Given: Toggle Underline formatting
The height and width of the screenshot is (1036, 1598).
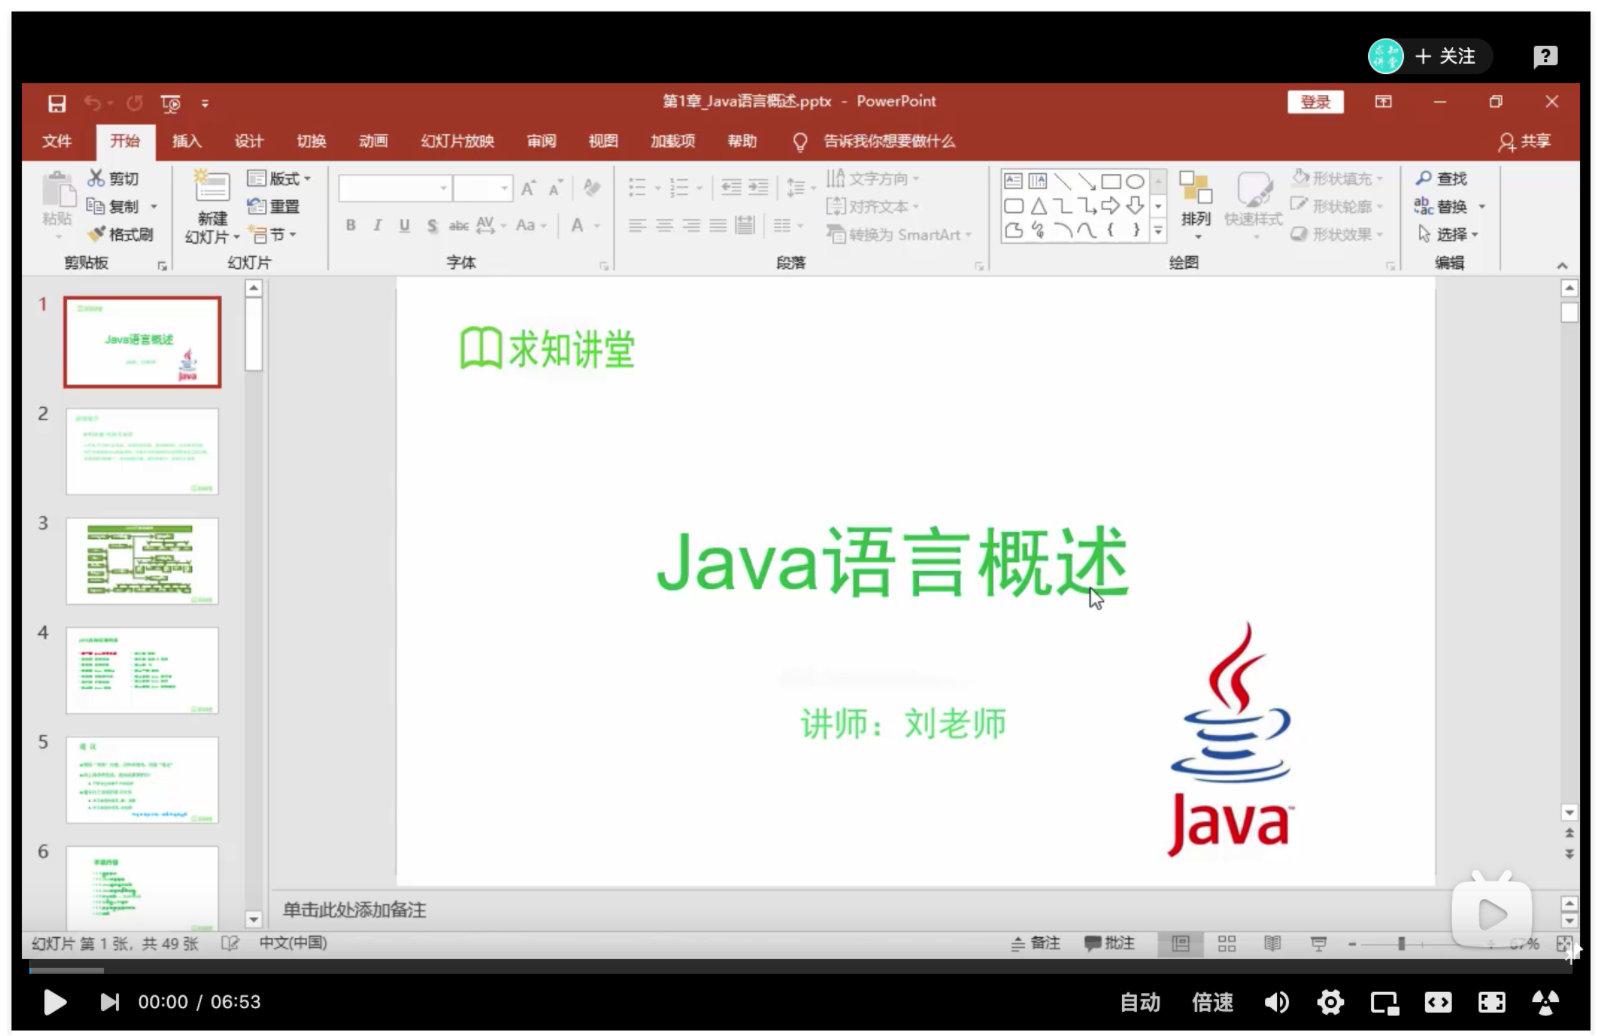Looking at the screenshot, I should pyautogui.click(x=405, y=226).
